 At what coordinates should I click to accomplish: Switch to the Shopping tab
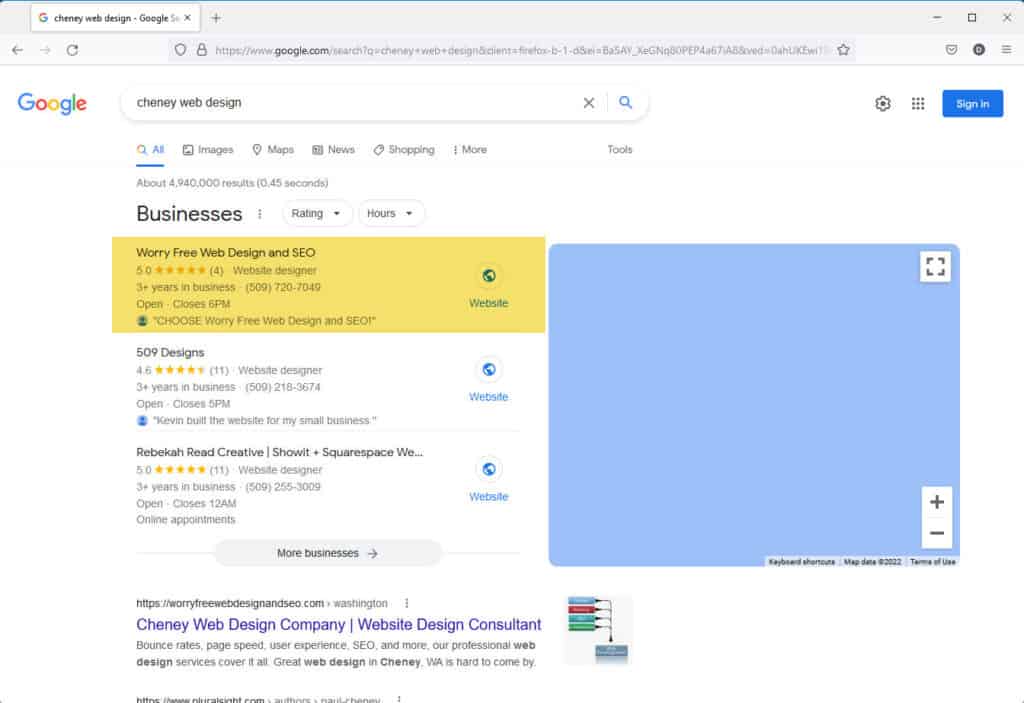pos(404,150)
